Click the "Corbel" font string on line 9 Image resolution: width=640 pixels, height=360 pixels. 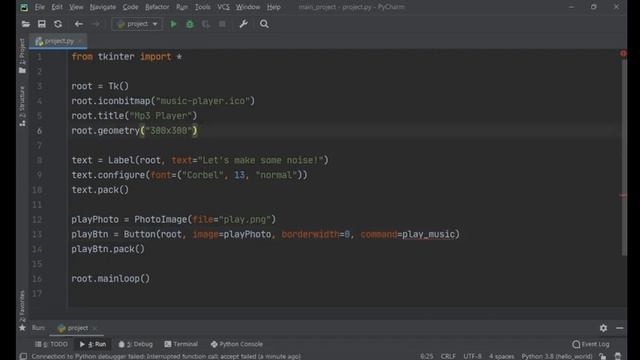tap(203, 175)
